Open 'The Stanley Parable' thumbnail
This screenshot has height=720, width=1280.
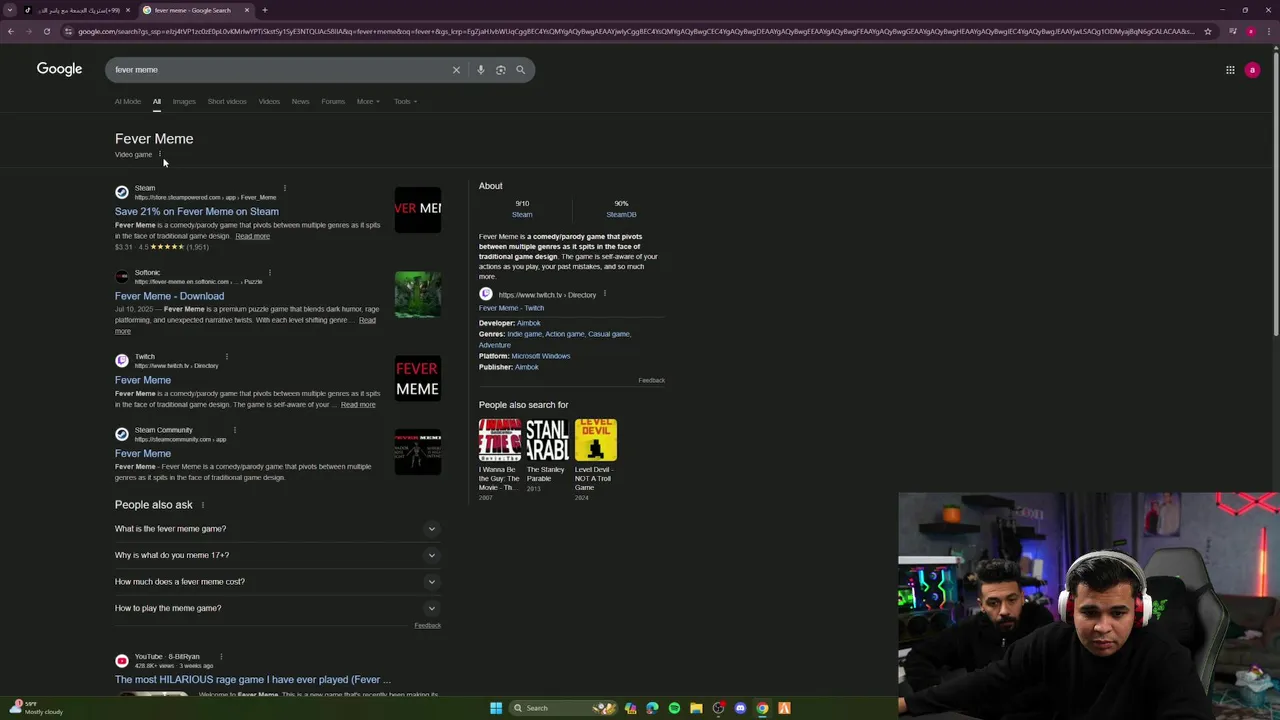(x=547, y=440)
